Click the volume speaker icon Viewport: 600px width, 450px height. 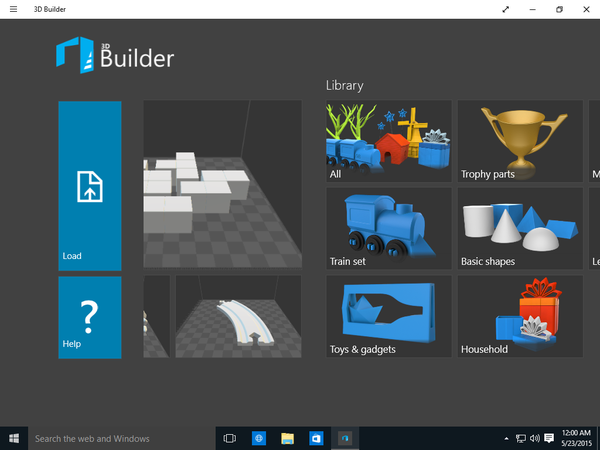pos(535,438)
